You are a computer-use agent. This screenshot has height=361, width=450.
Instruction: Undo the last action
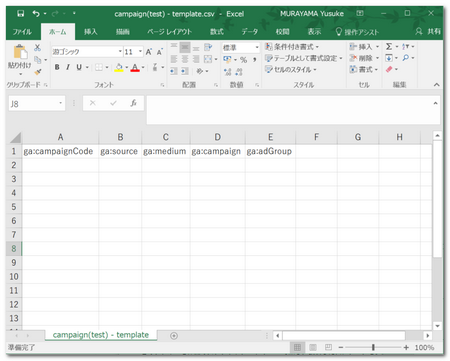(x=36, y=14)
